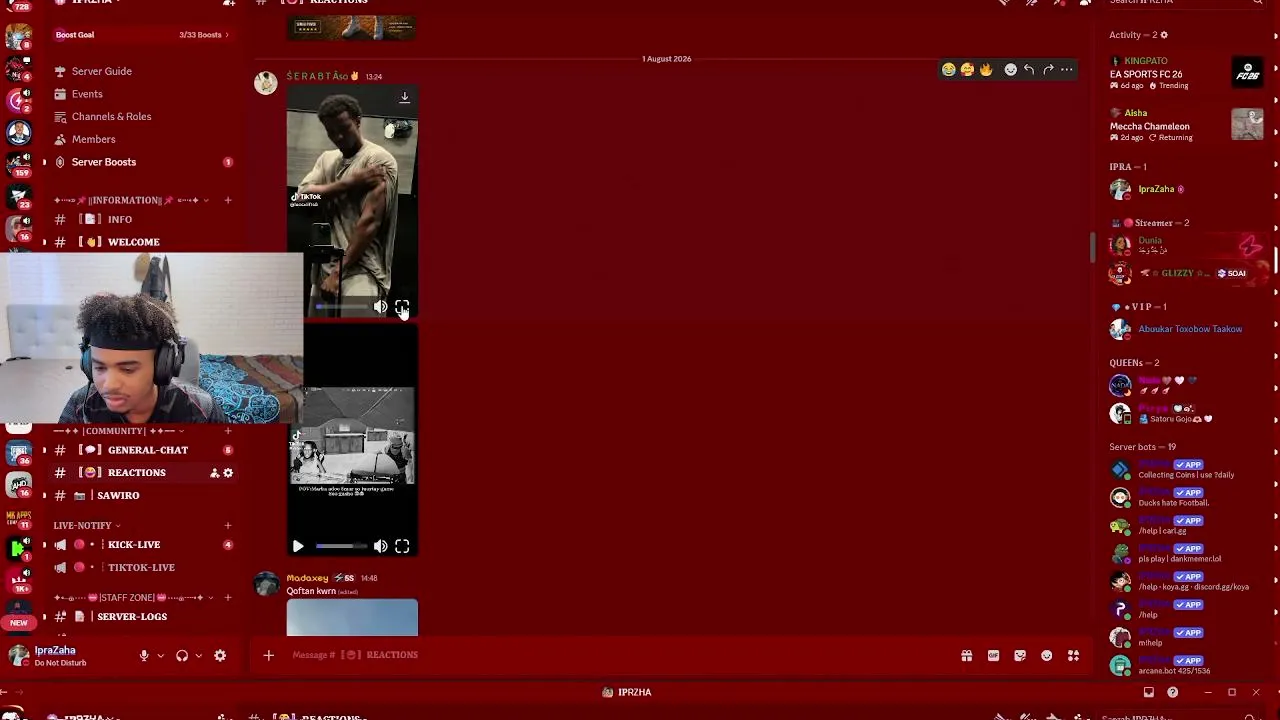Click the plus attachment button
The image size is (1280, 720).
pos(268,655)
